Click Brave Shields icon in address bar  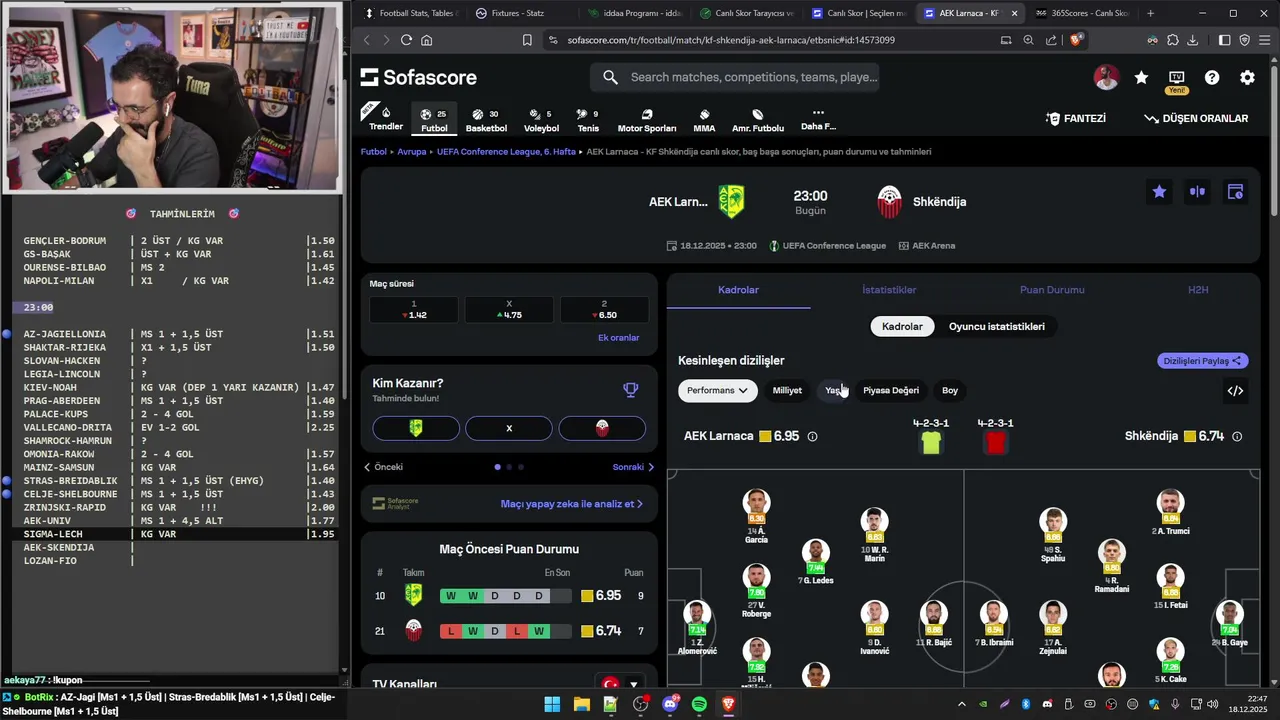pos(1075,40)
